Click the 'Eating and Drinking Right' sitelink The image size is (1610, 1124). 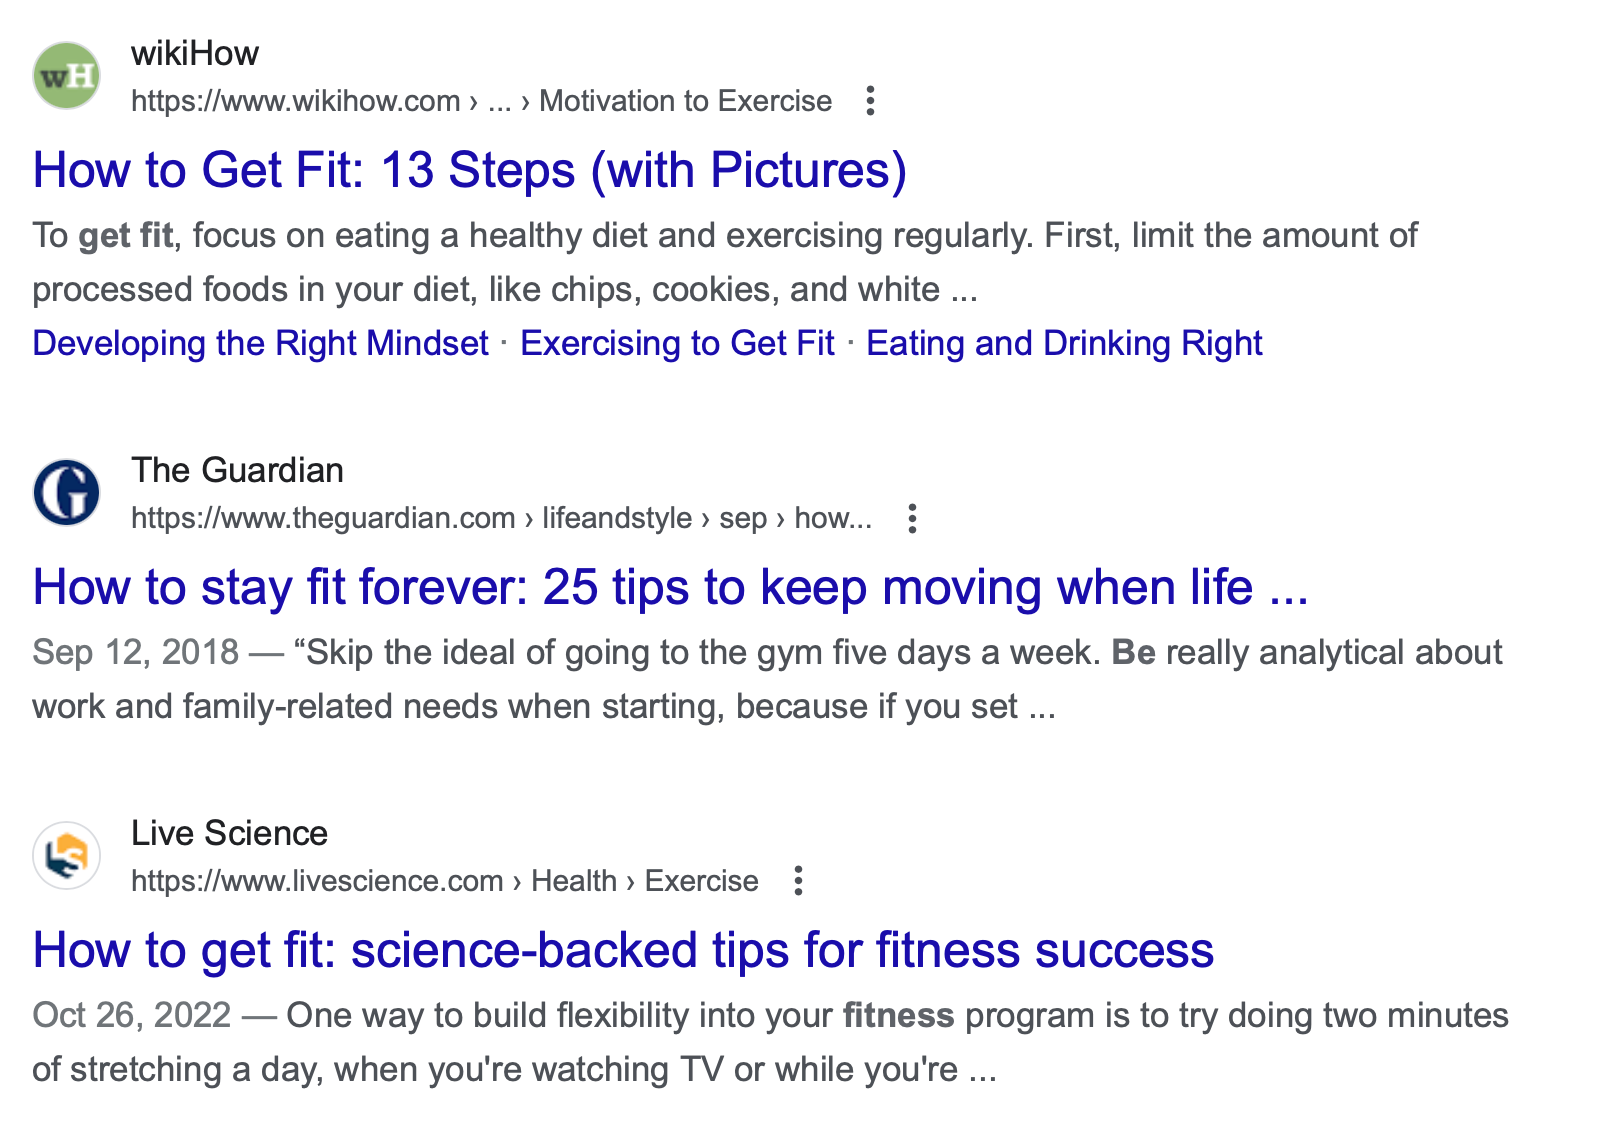pyautogui.click(x=1064, y=343)
